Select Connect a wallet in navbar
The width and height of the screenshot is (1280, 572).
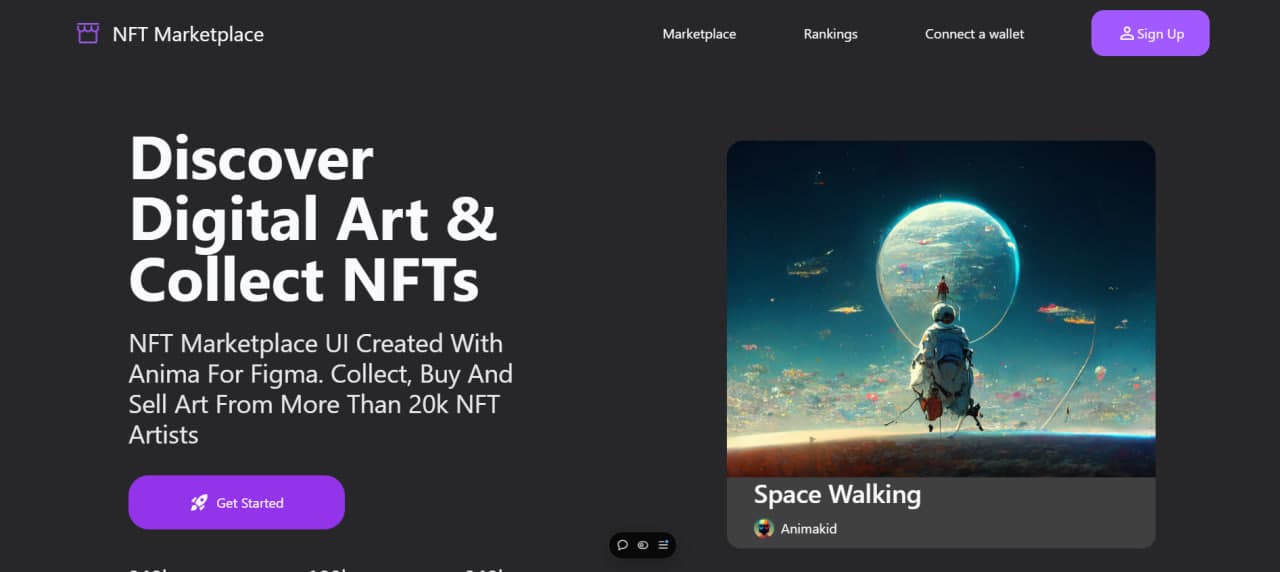(974, 34)
